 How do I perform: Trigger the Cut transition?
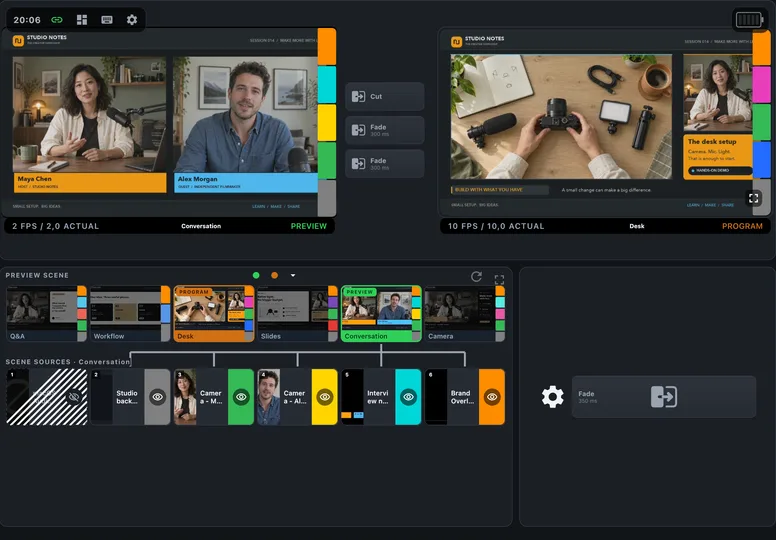(x=385, y=97)
